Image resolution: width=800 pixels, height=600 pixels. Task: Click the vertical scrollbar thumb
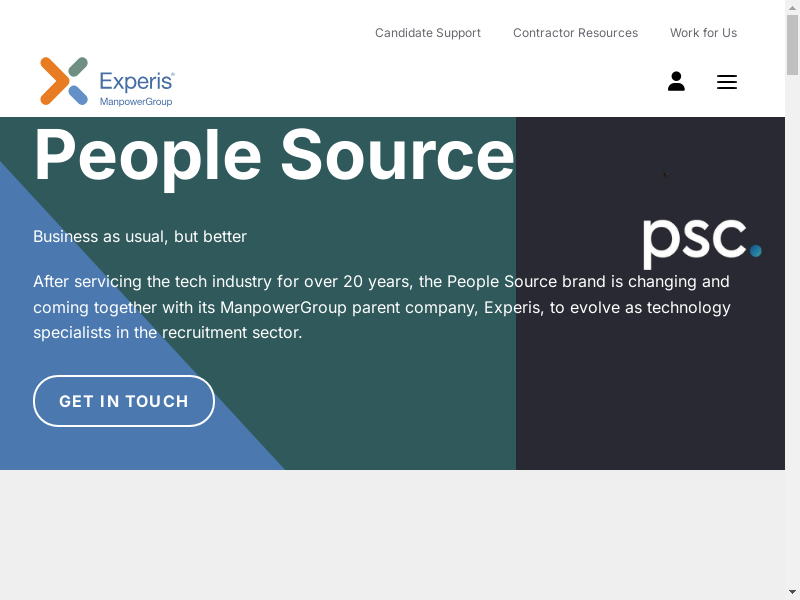coord(792,45)
